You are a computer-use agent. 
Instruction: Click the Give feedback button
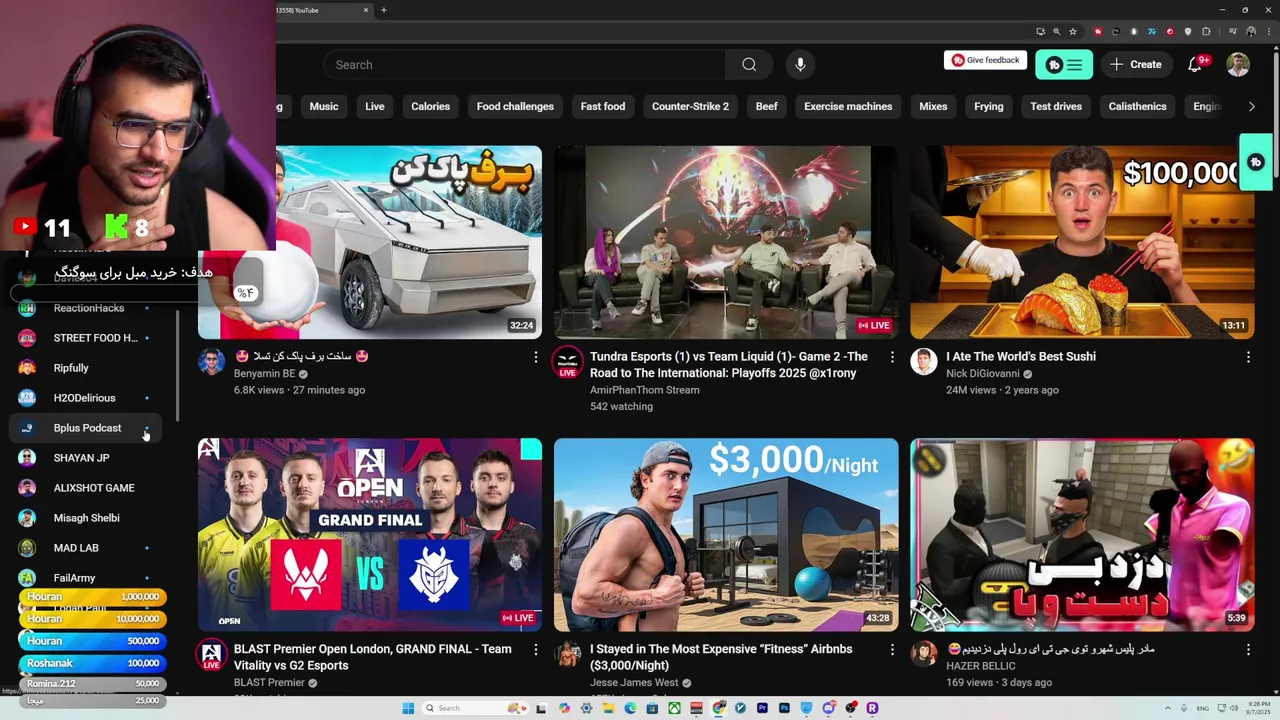point(985,60)
